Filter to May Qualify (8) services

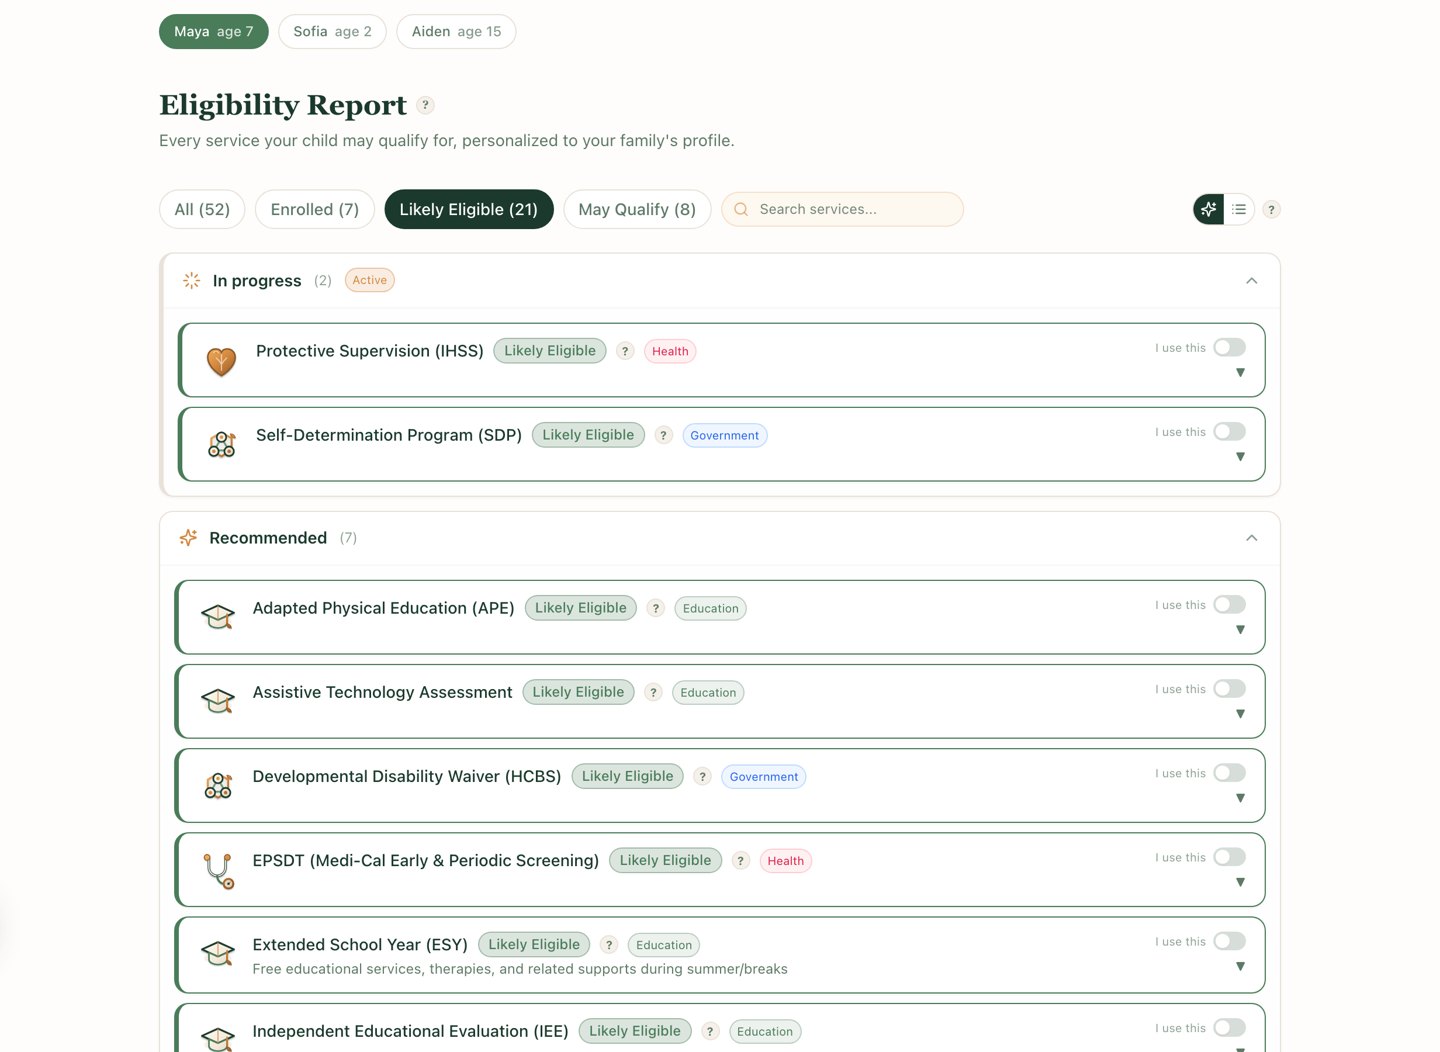(637, 209)
